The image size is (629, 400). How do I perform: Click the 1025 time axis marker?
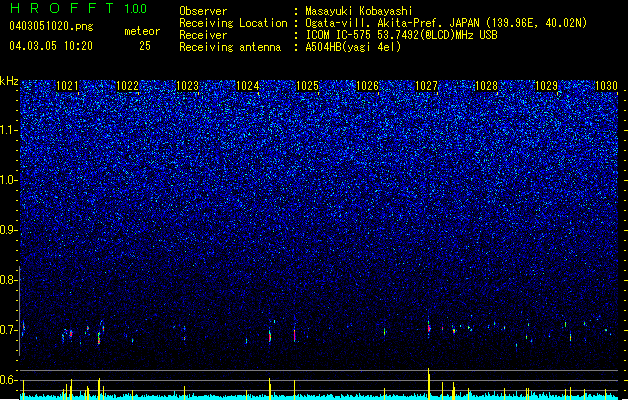(307, 86)
